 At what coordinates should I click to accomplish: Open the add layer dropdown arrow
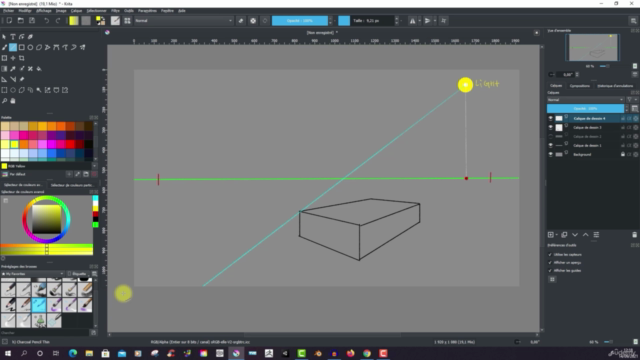point(557,235)
